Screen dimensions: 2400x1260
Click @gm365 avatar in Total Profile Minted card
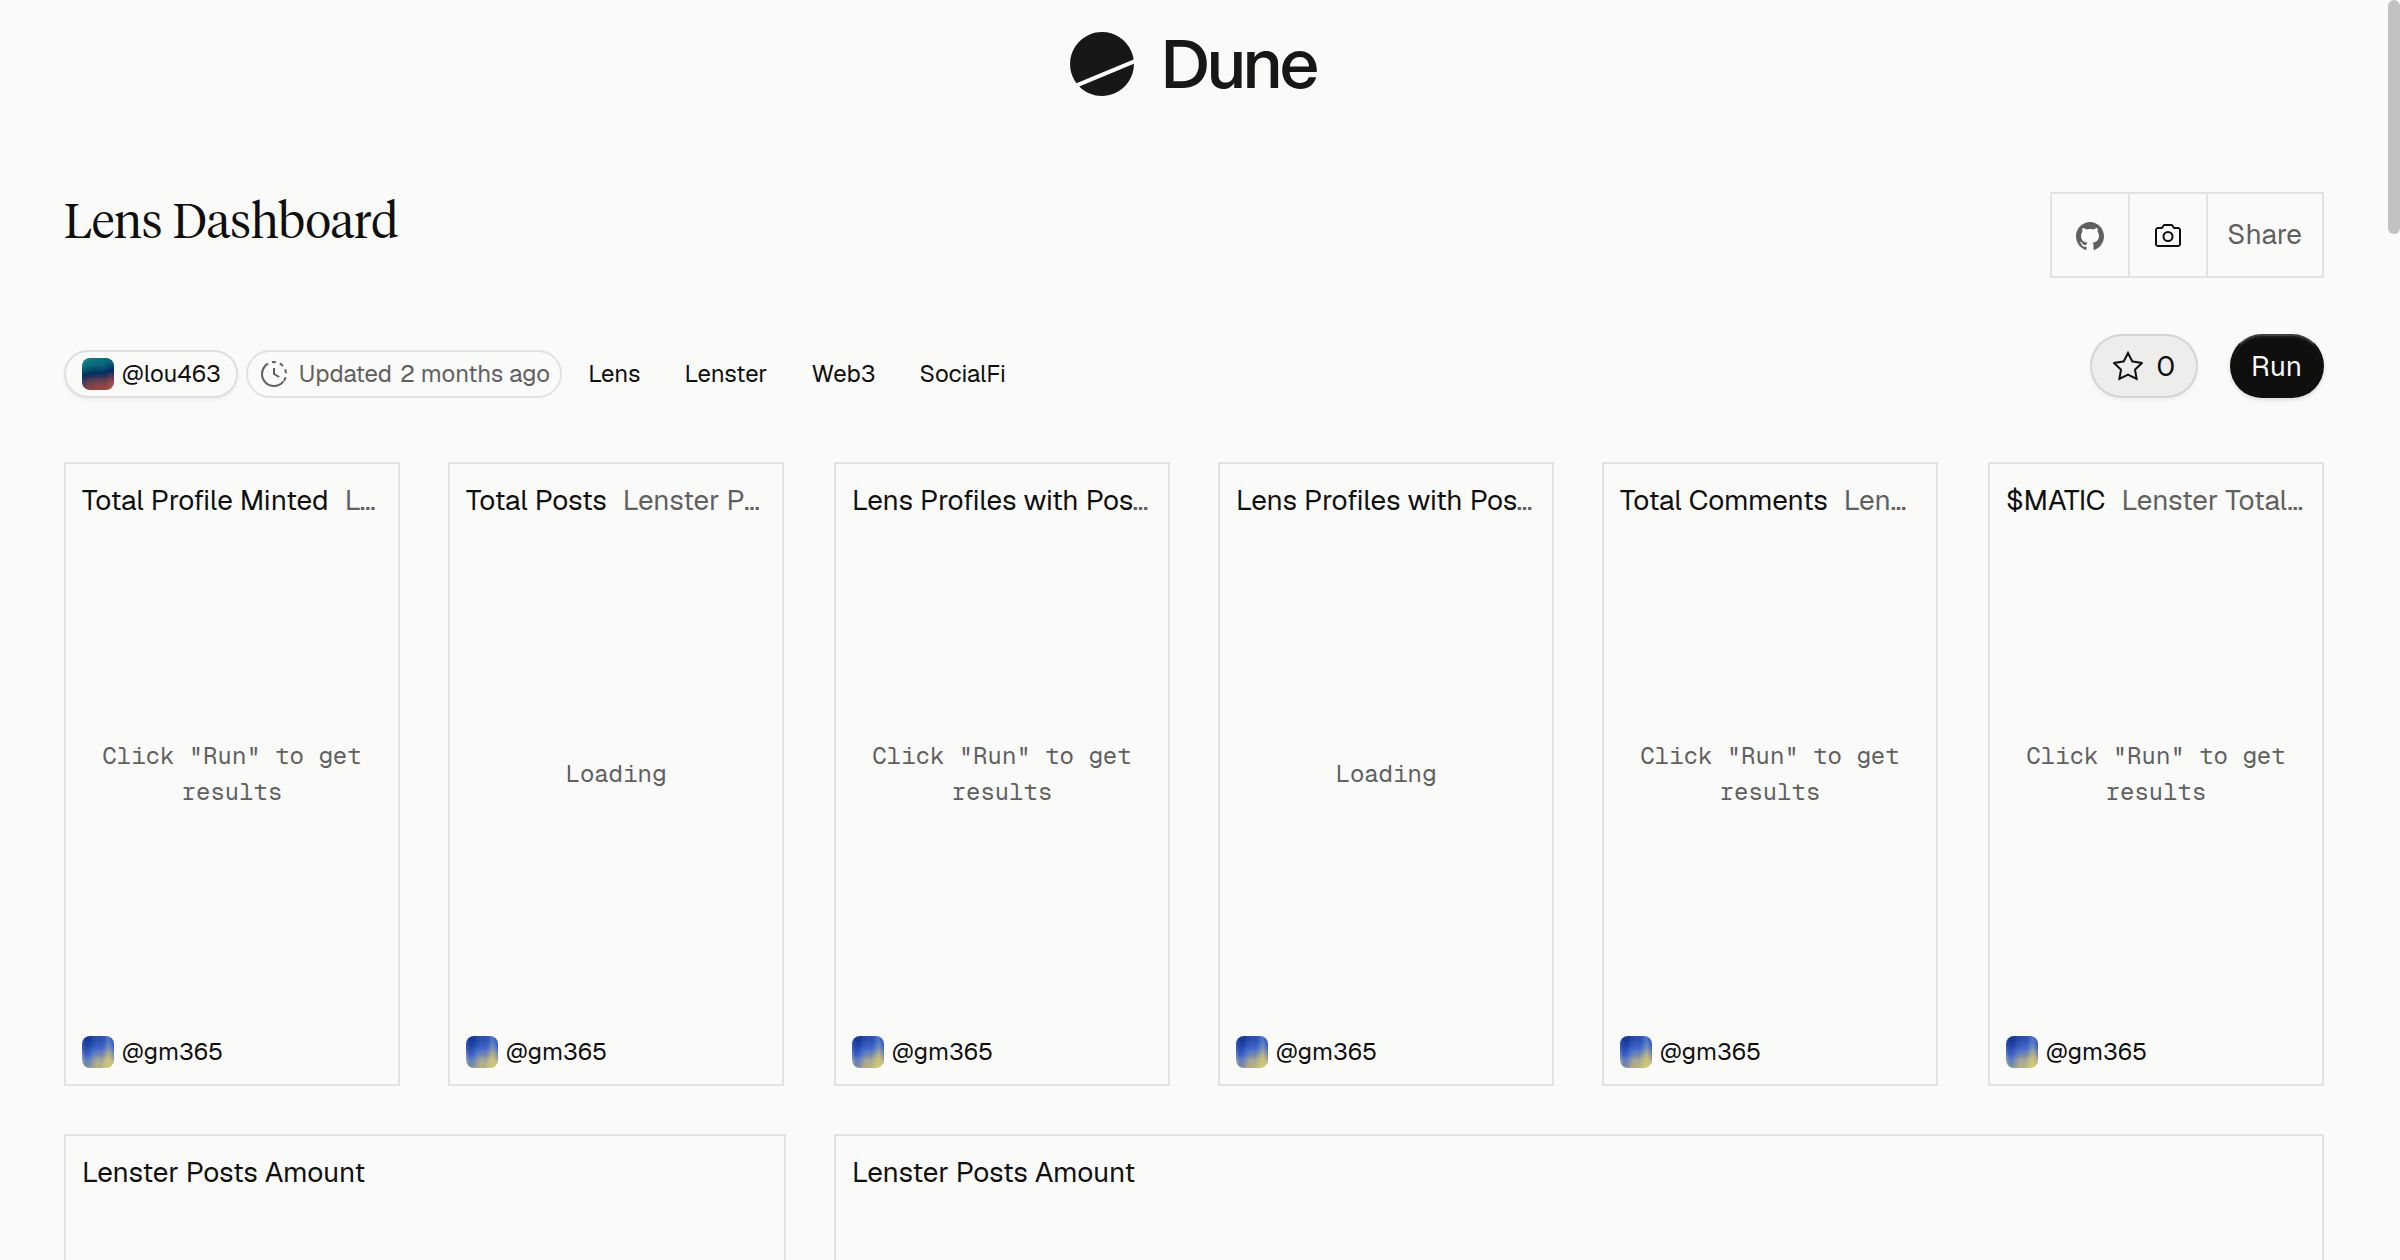[x=97, y=1052]
